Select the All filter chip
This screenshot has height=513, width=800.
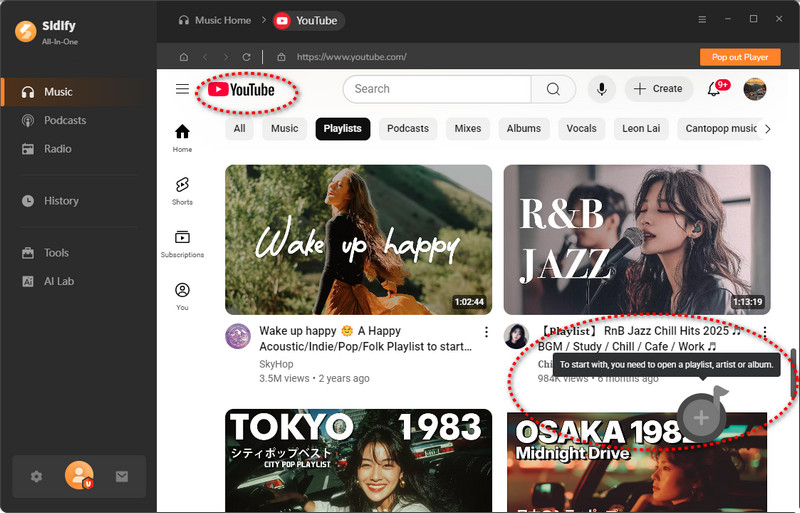point(239,129)
